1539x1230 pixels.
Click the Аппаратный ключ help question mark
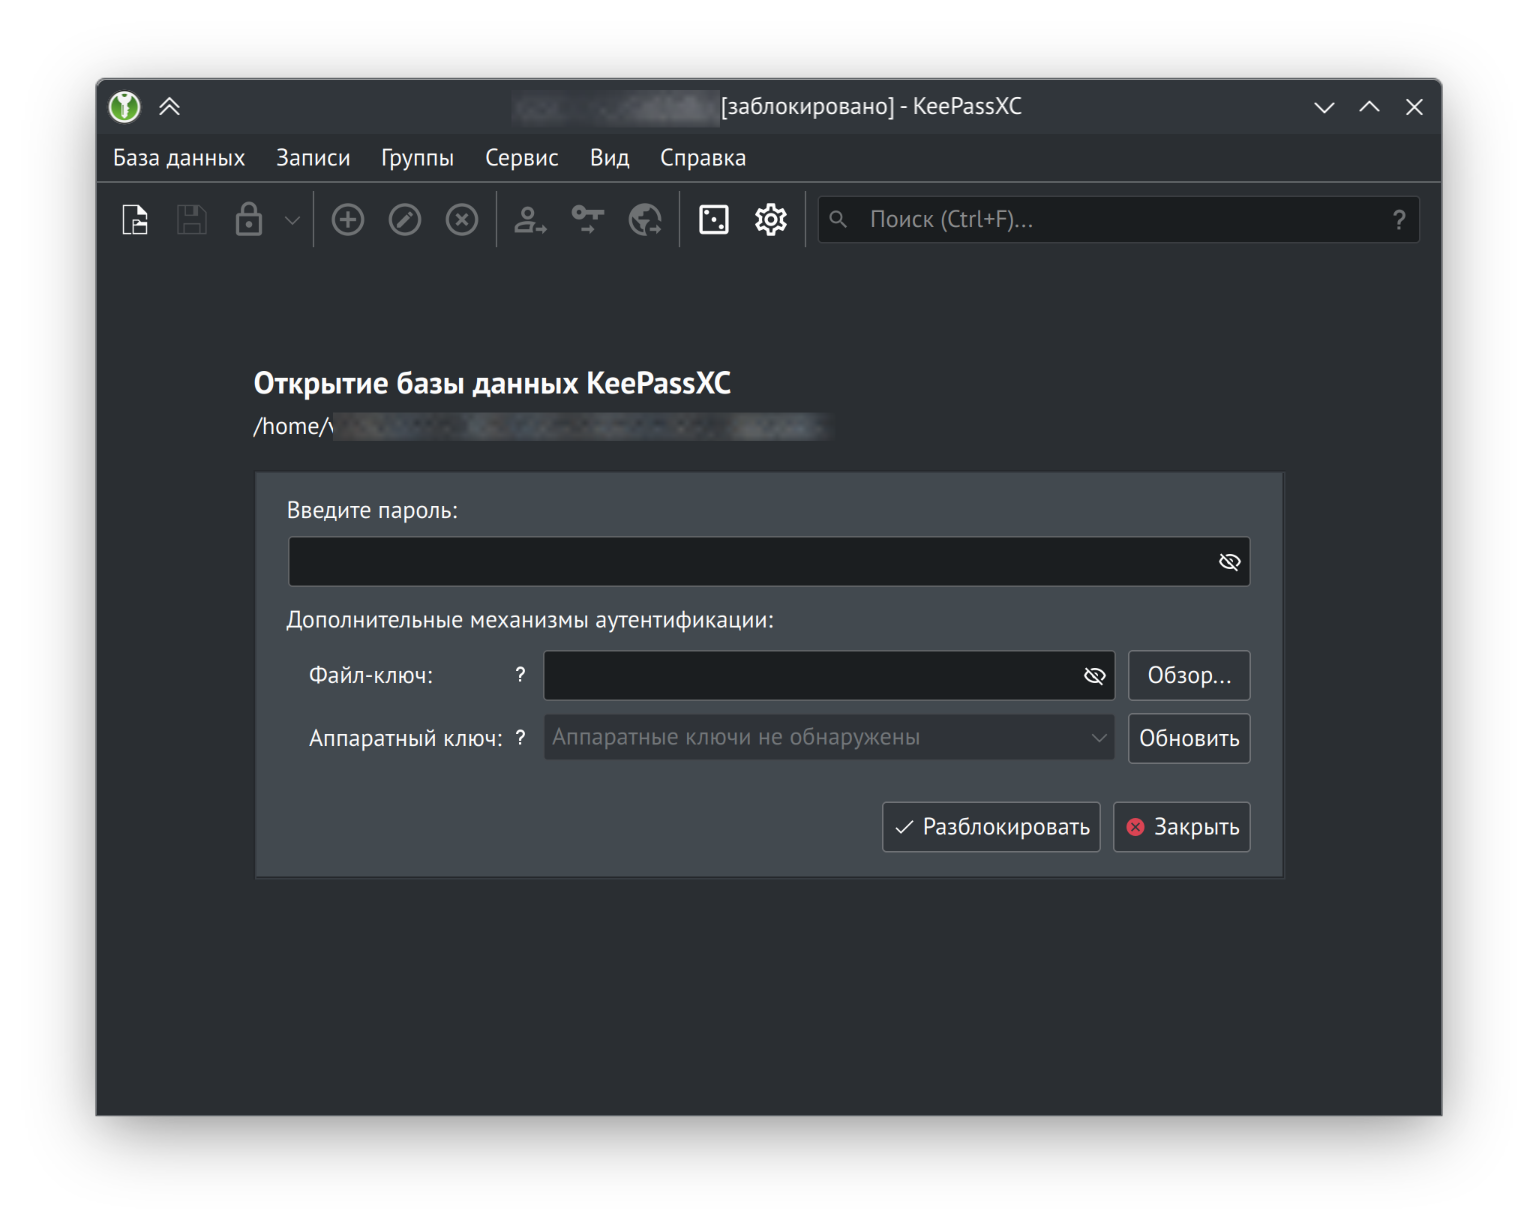520,738
